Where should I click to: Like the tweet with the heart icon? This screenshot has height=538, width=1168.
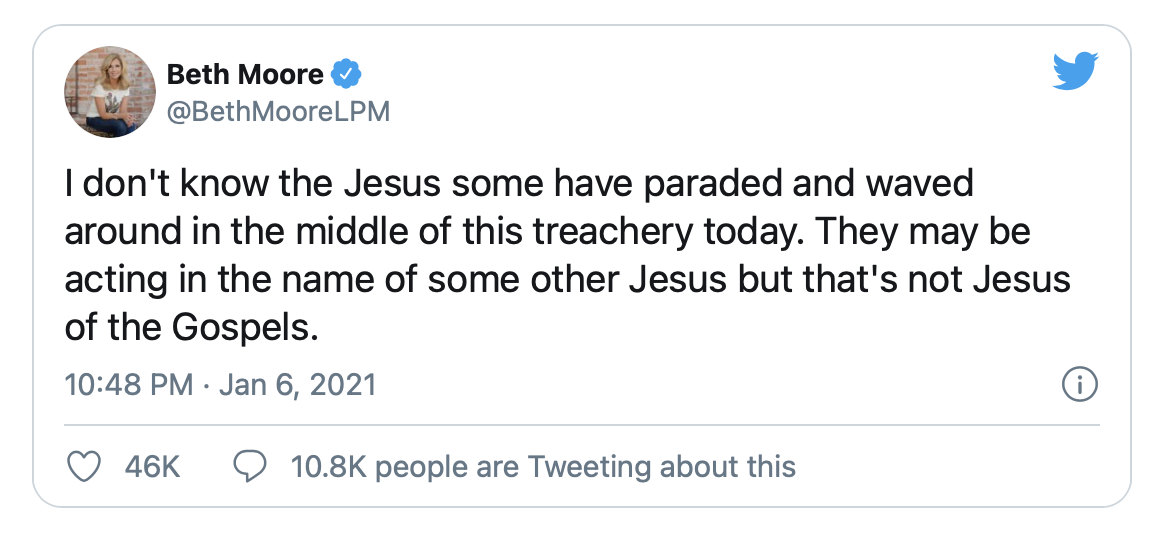pos(84,466)
